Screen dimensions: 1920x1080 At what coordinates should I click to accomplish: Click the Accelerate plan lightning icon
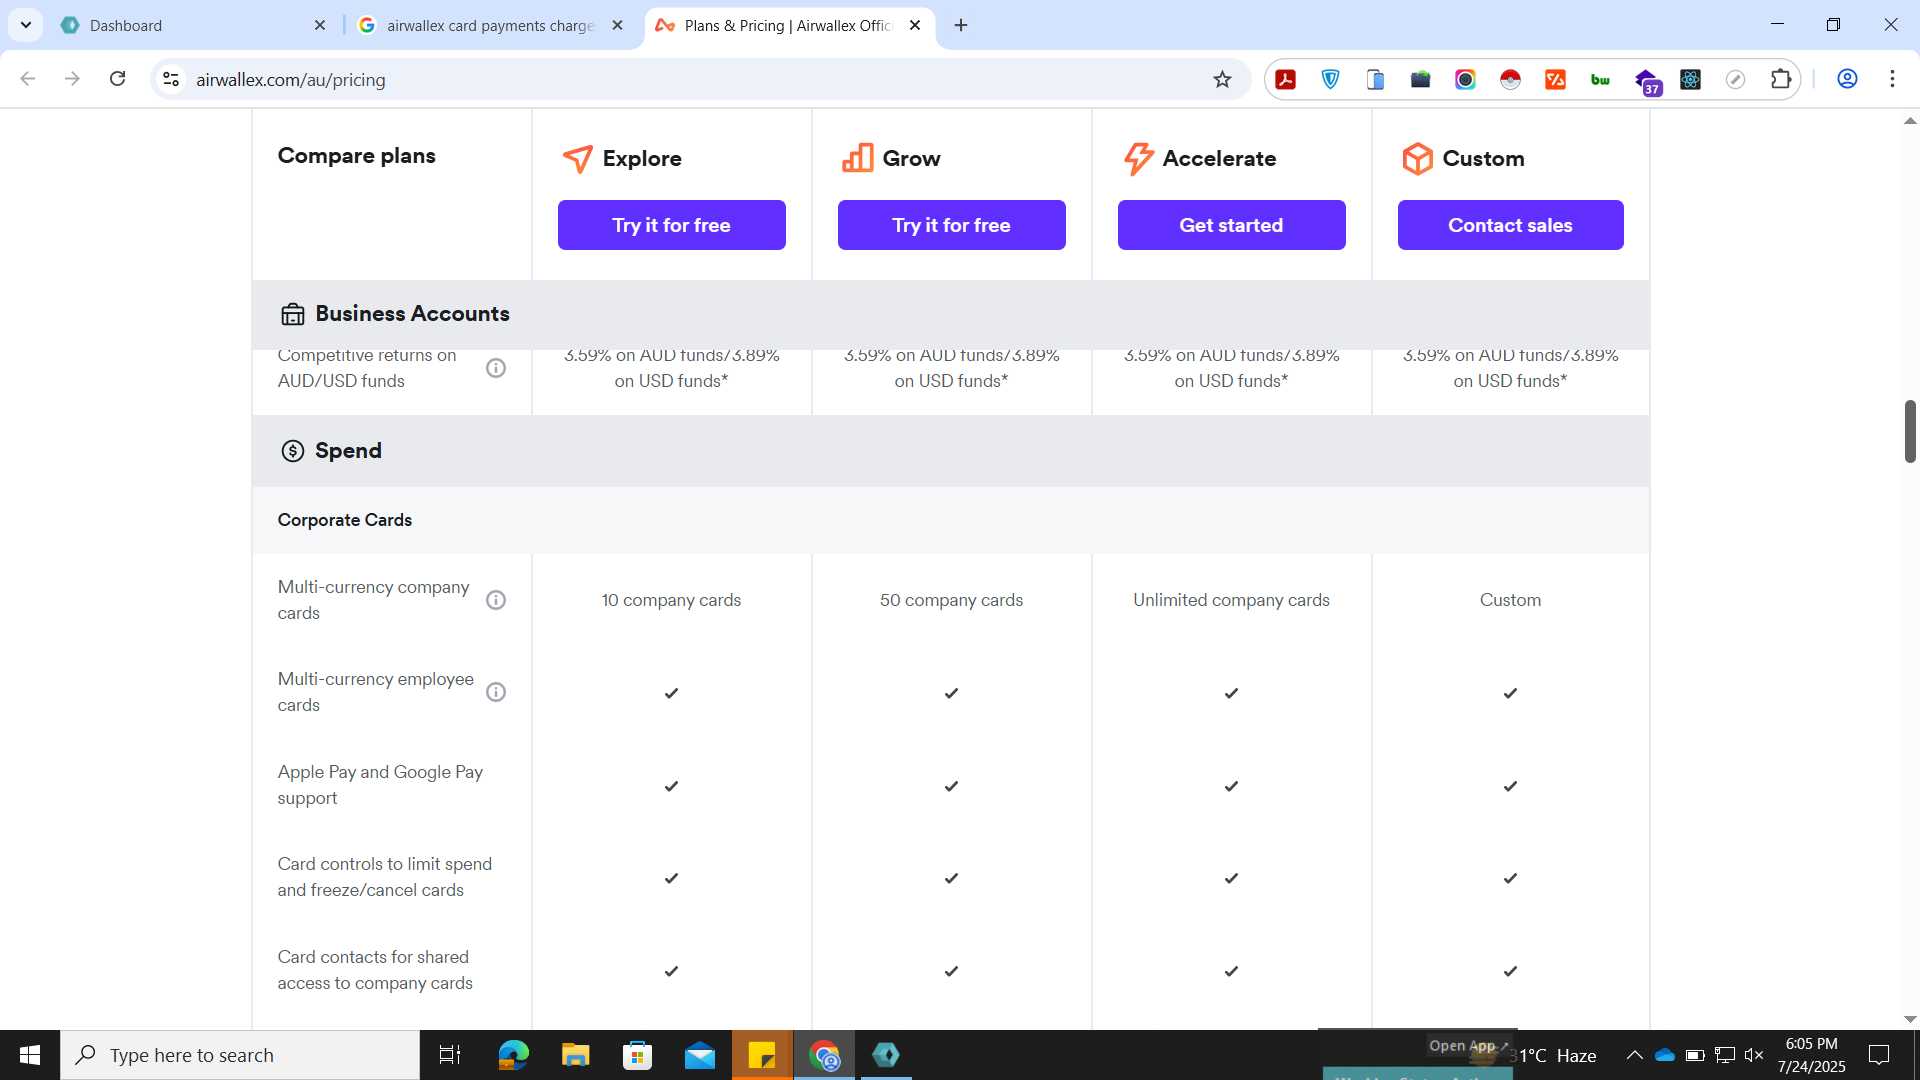[1137, 158]
